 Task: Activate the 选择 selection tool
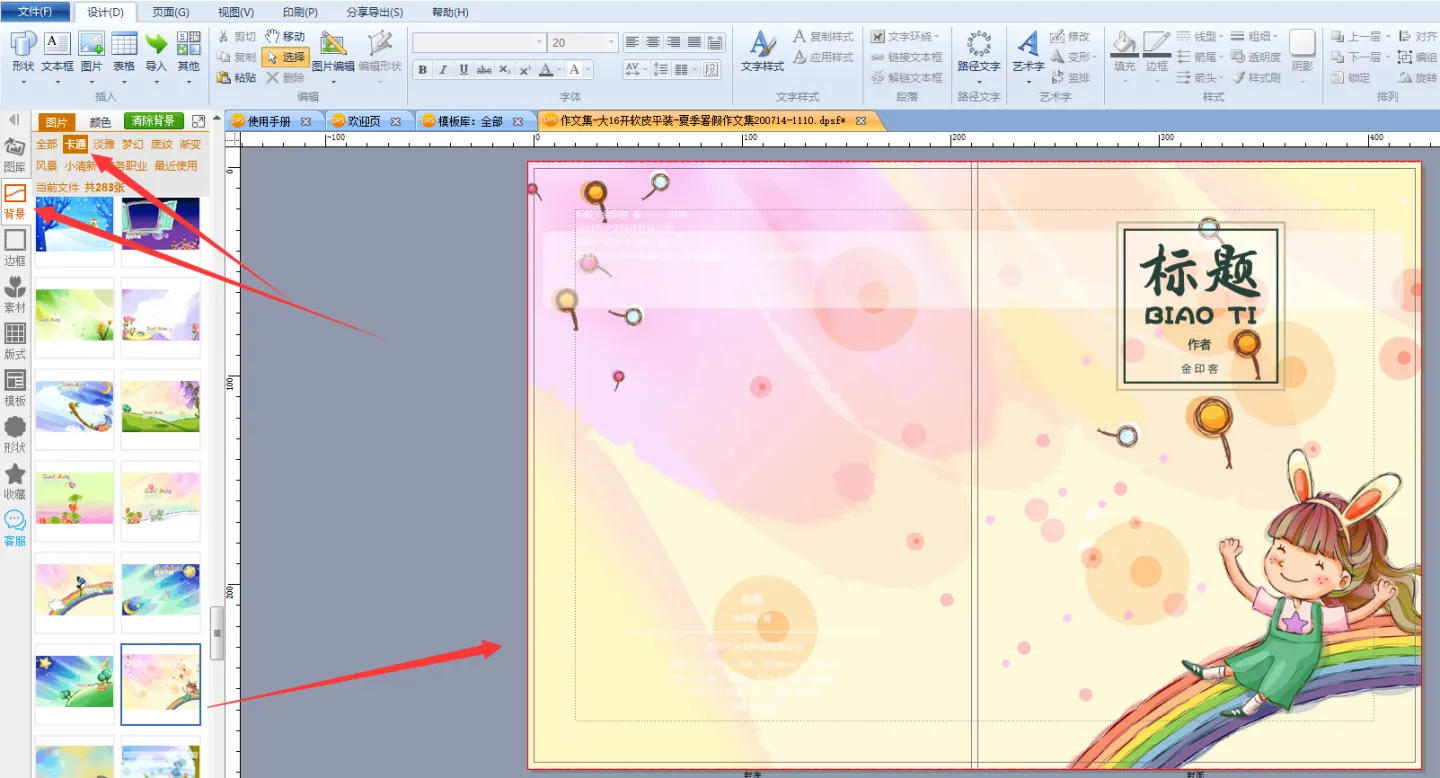[285, 57]
